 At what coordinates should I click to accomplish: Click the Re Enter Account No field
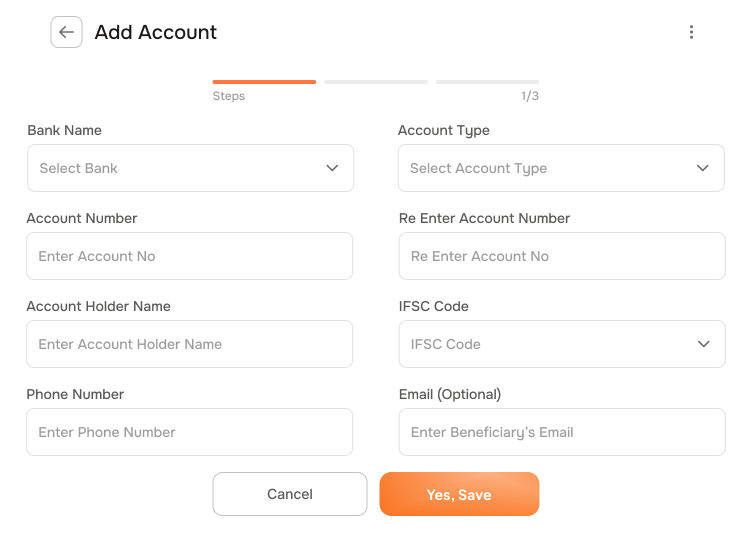point(561,256)
